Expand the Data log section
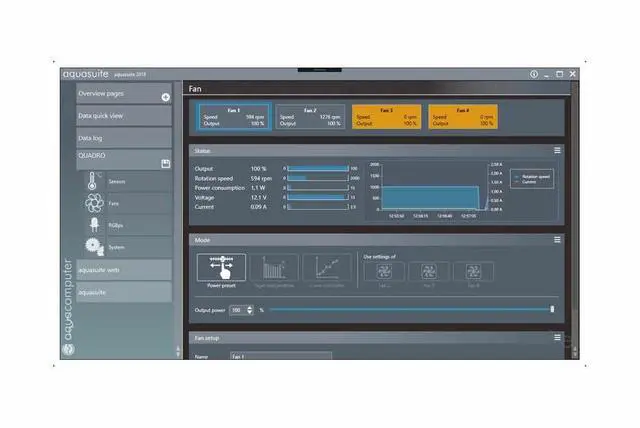This screenshot has width=640, height=428. (x=124, y=138)
